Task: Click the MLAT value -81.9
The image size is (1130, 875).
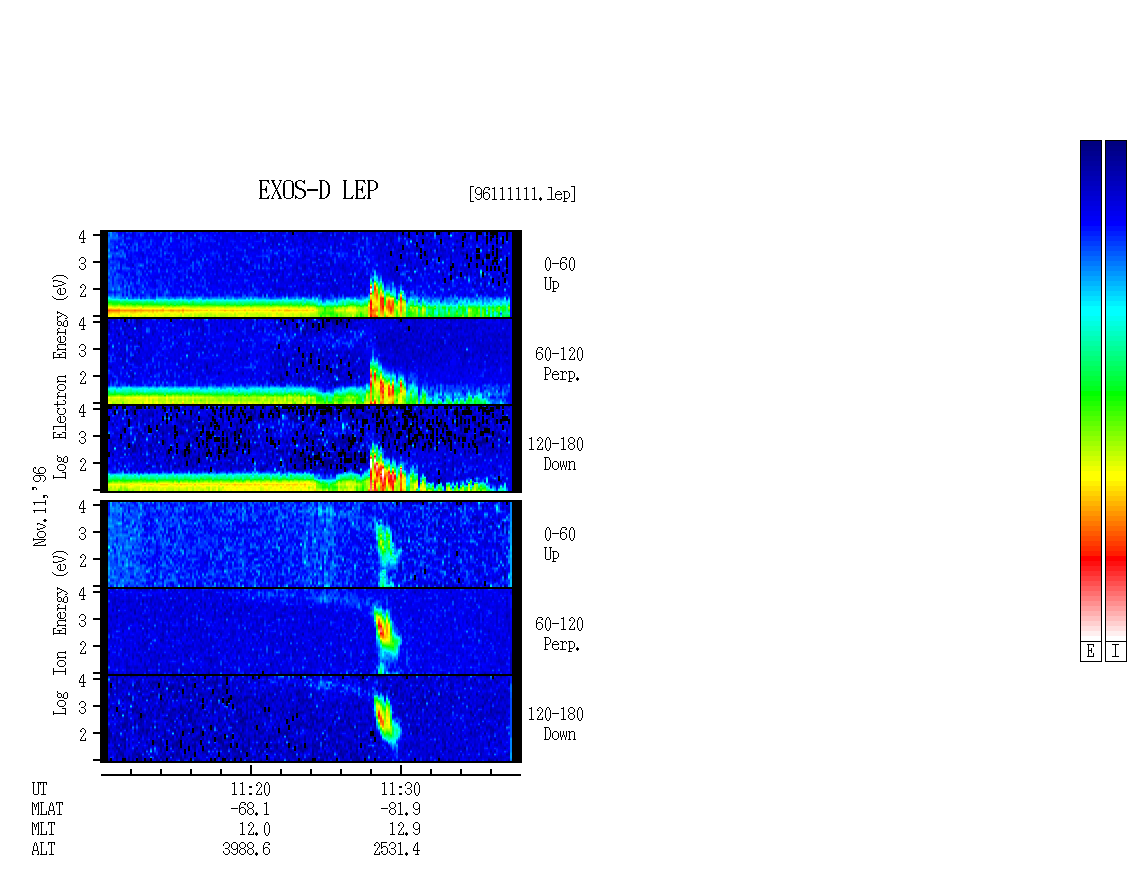Action: pos(400,809)
